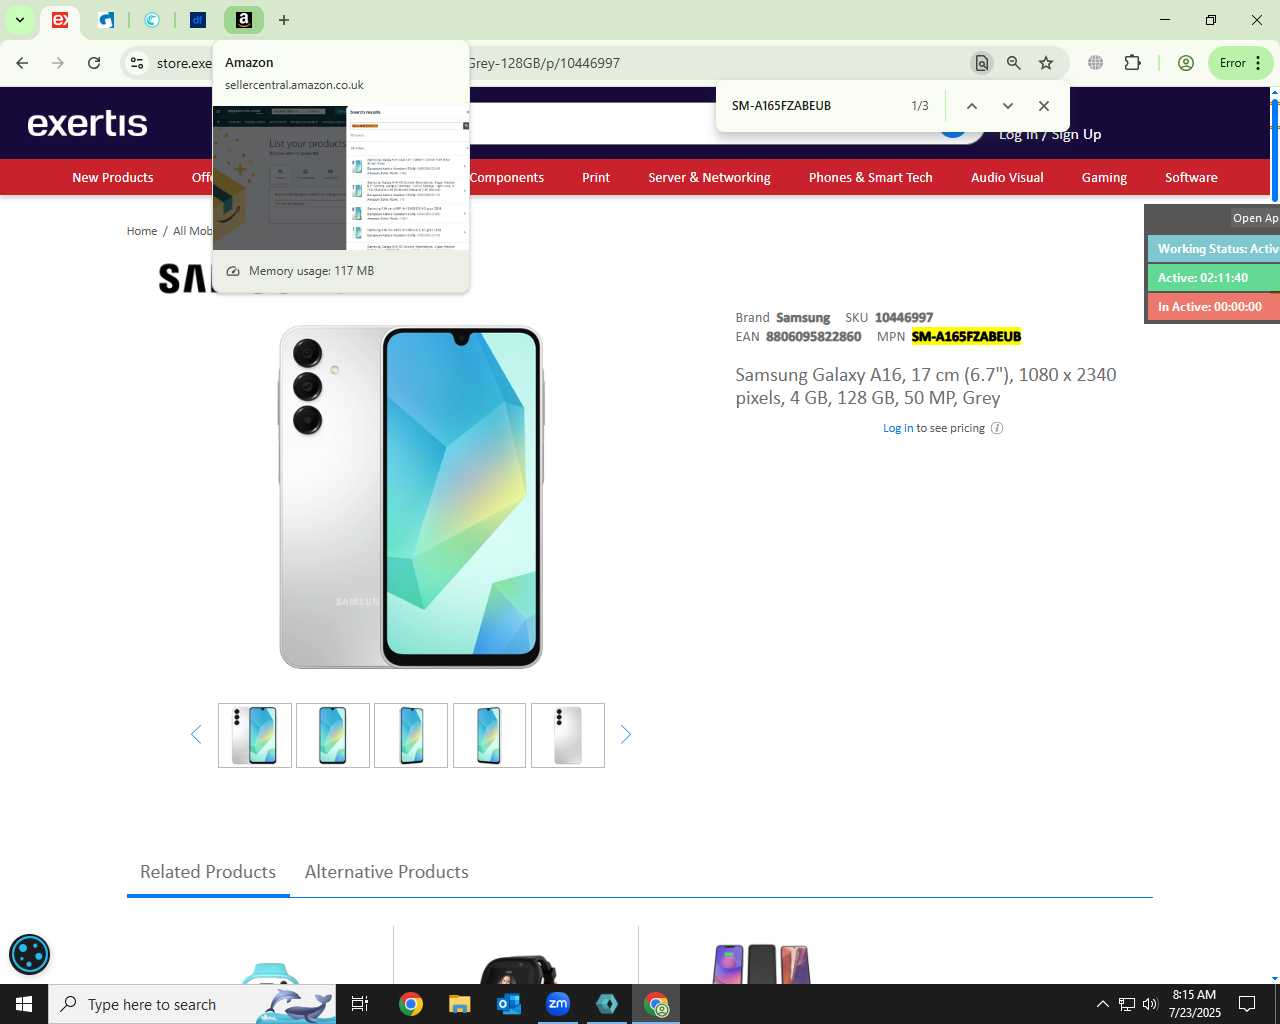
Task: Click the Error update button
Action: 1240,63
